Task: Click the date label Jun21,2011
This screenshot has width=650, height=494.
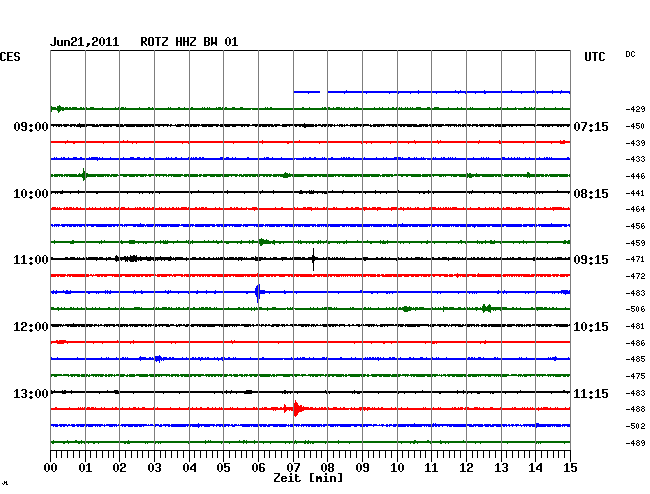Action: [84, 42]
